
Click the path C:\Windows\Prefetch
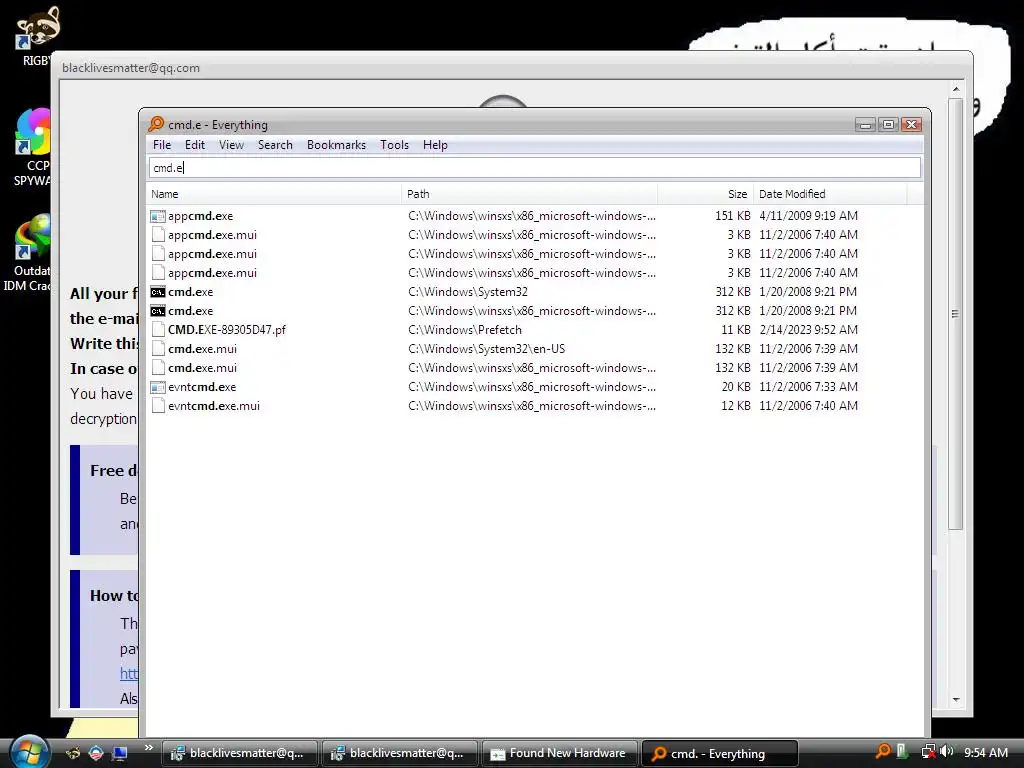coord(465,330)
